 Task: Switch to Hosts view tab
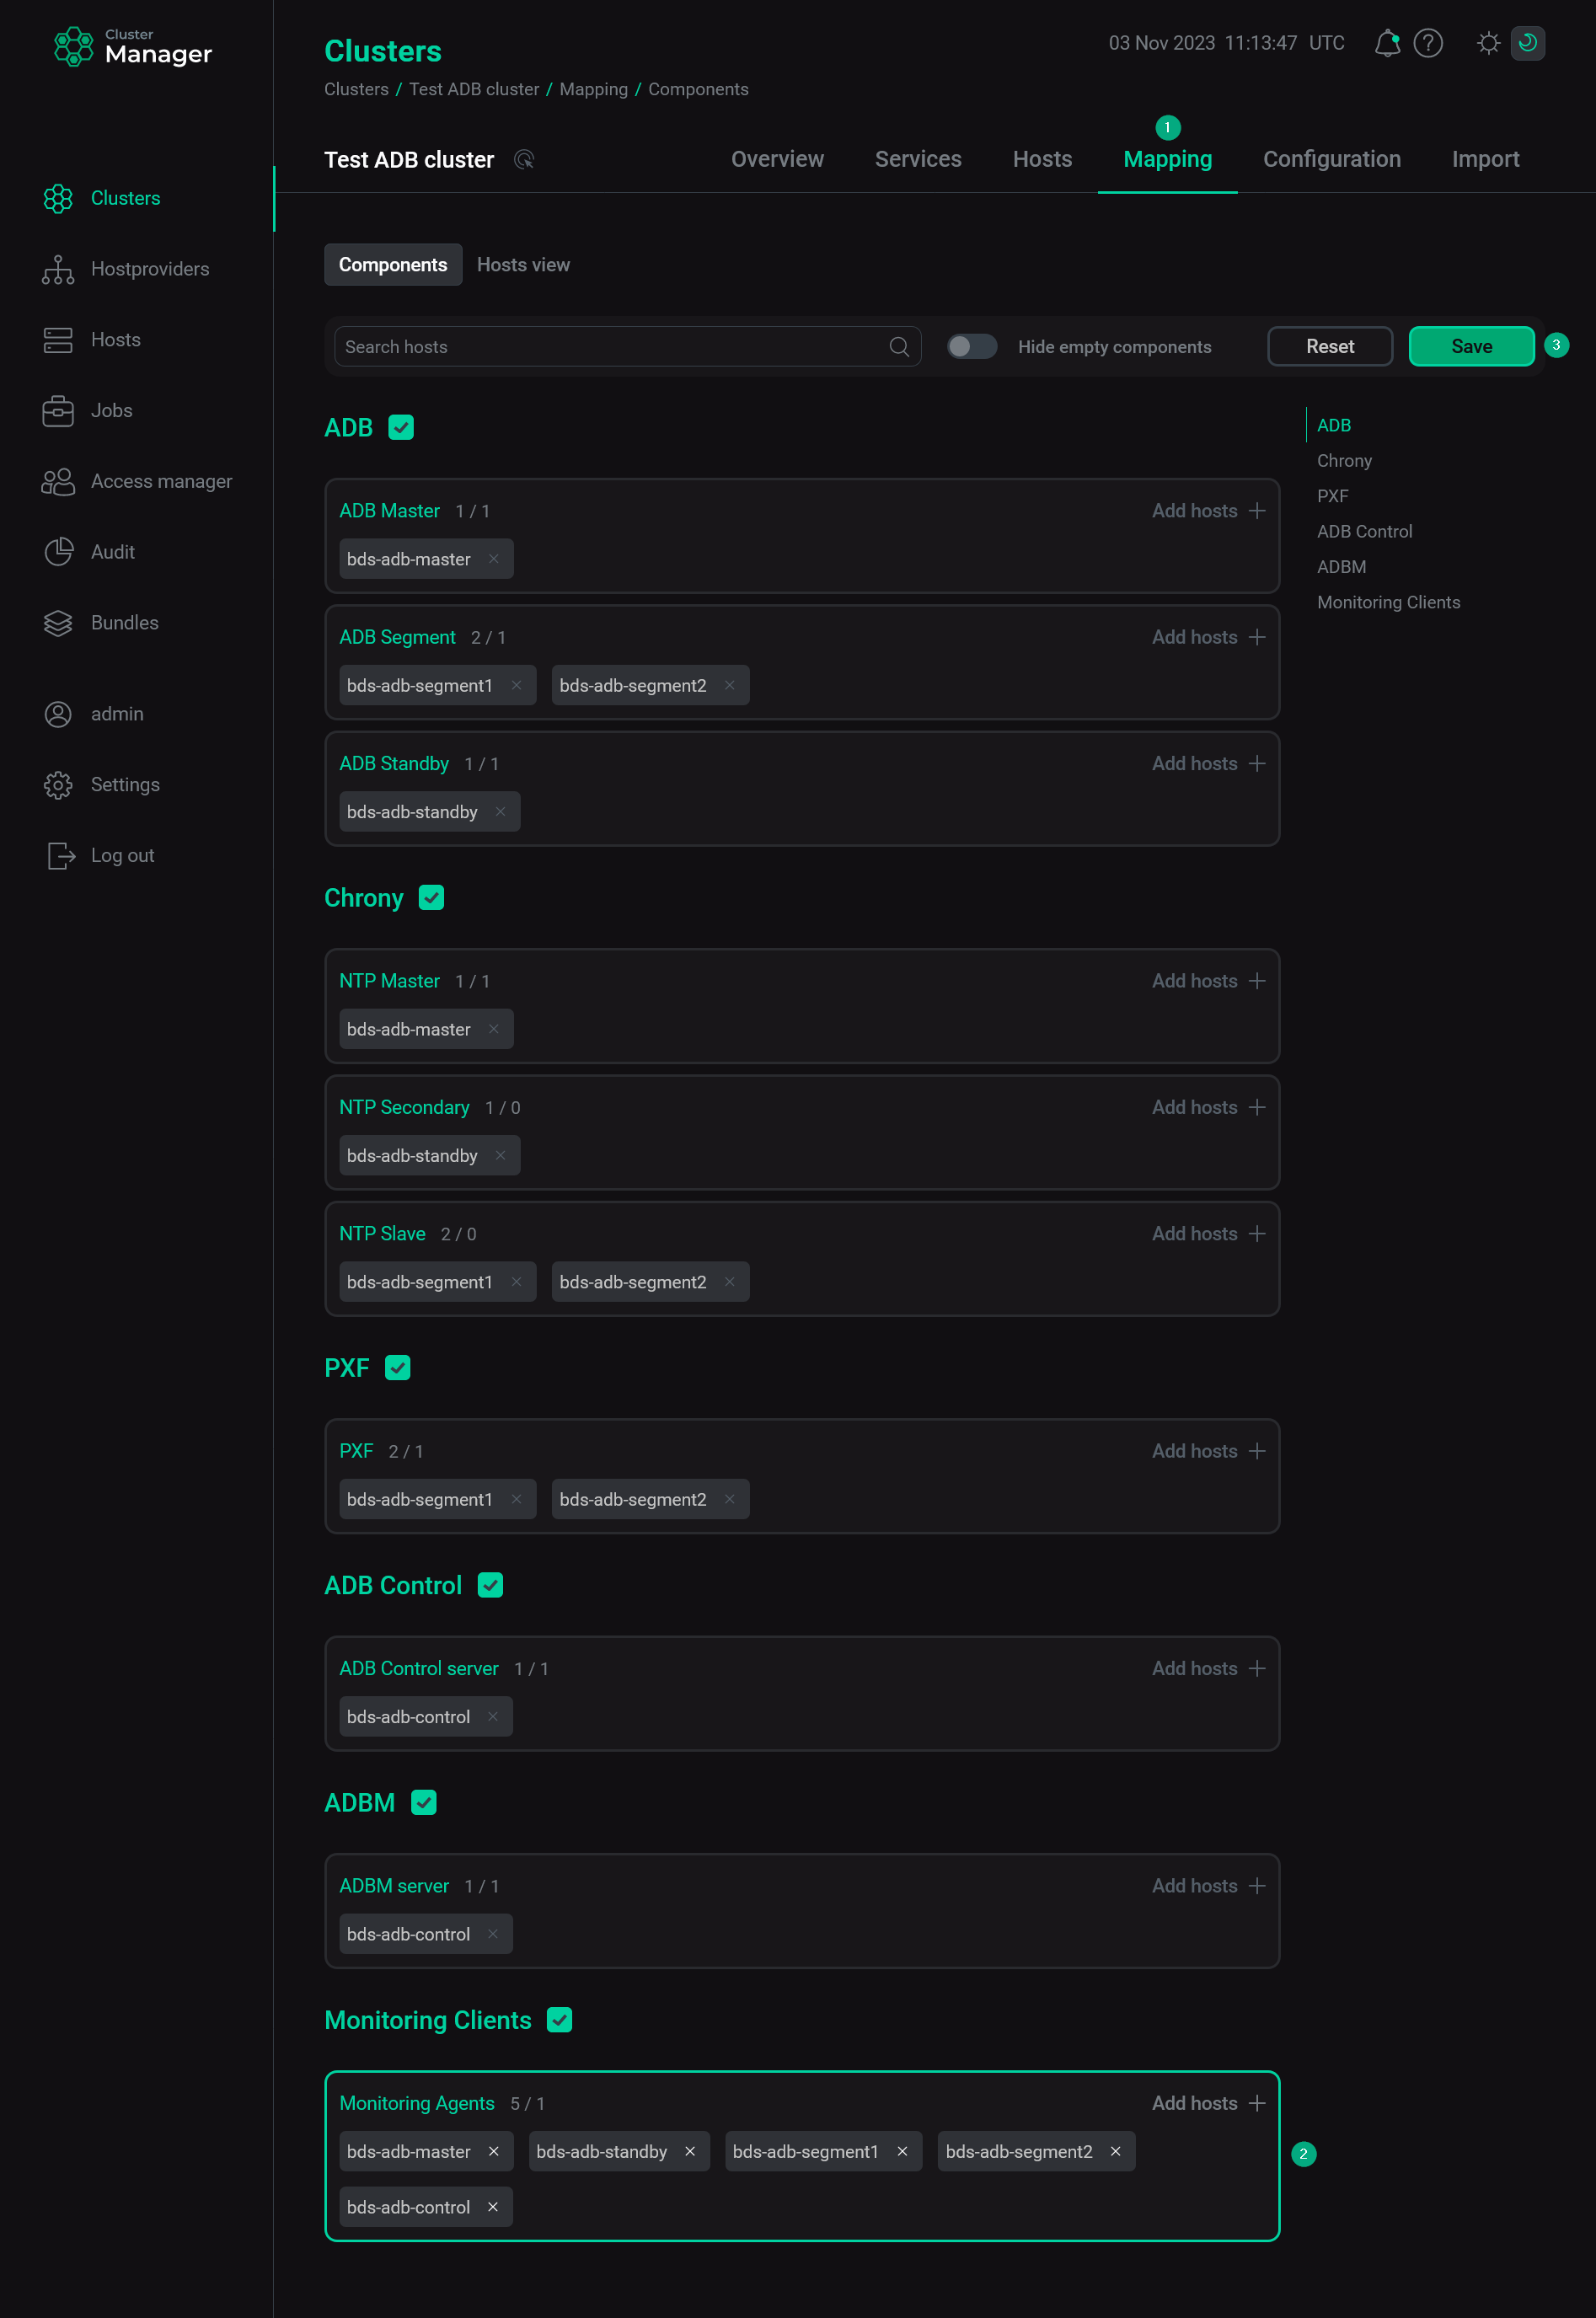click(x=523, y=265)
